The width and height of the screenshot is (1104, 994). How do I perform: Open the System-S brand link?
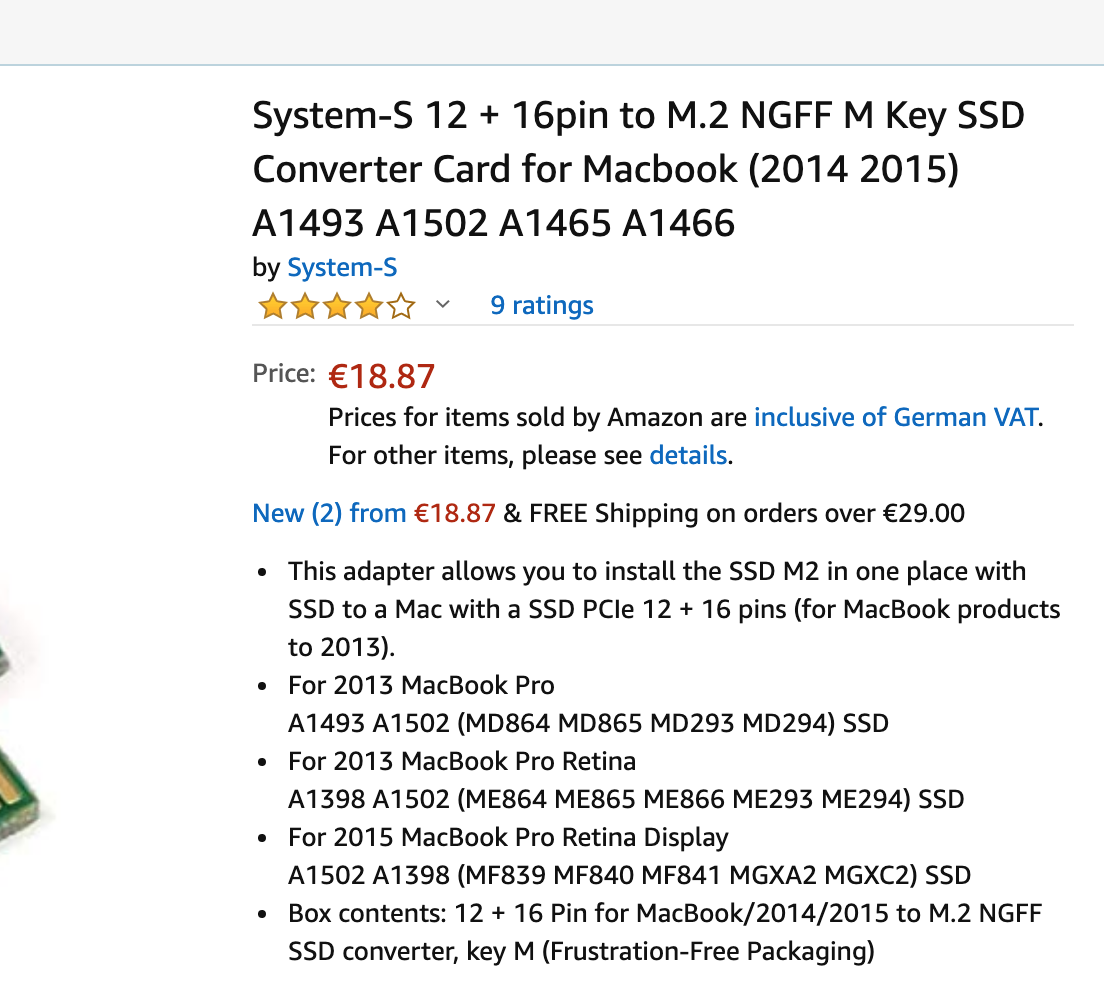(x=342, y=268)
